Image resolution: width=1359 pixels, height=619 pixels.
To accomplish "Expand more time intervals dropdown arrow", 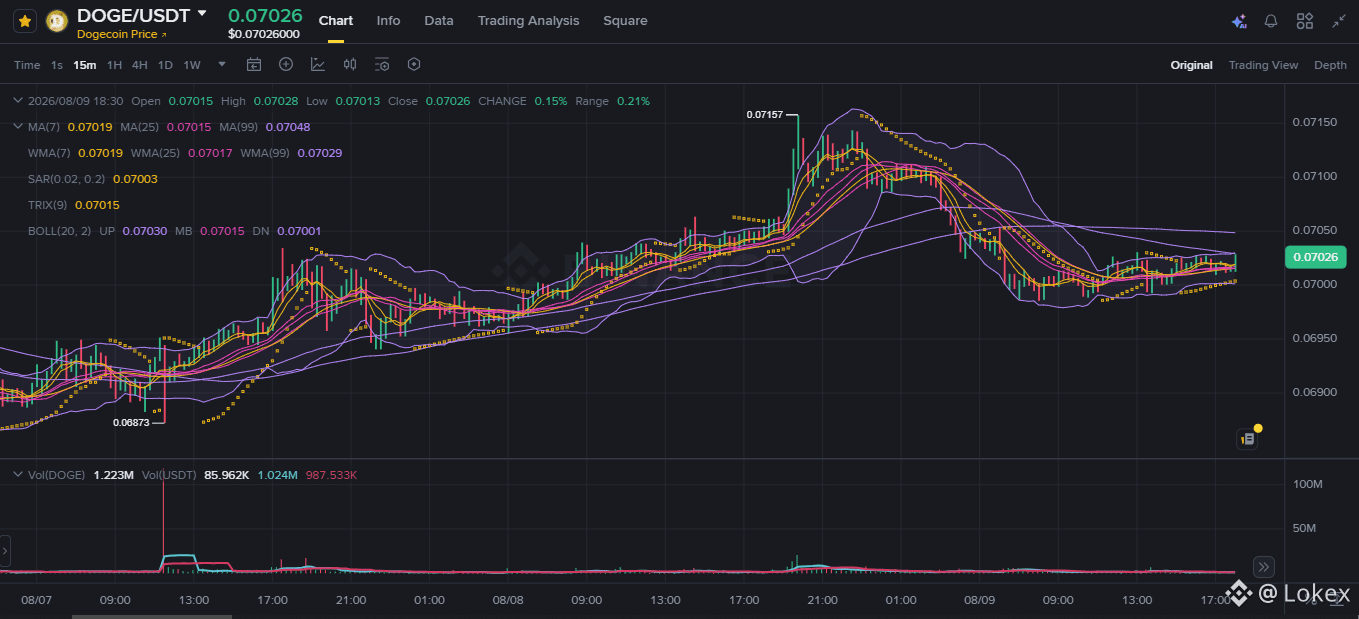I will click(222, 64).
